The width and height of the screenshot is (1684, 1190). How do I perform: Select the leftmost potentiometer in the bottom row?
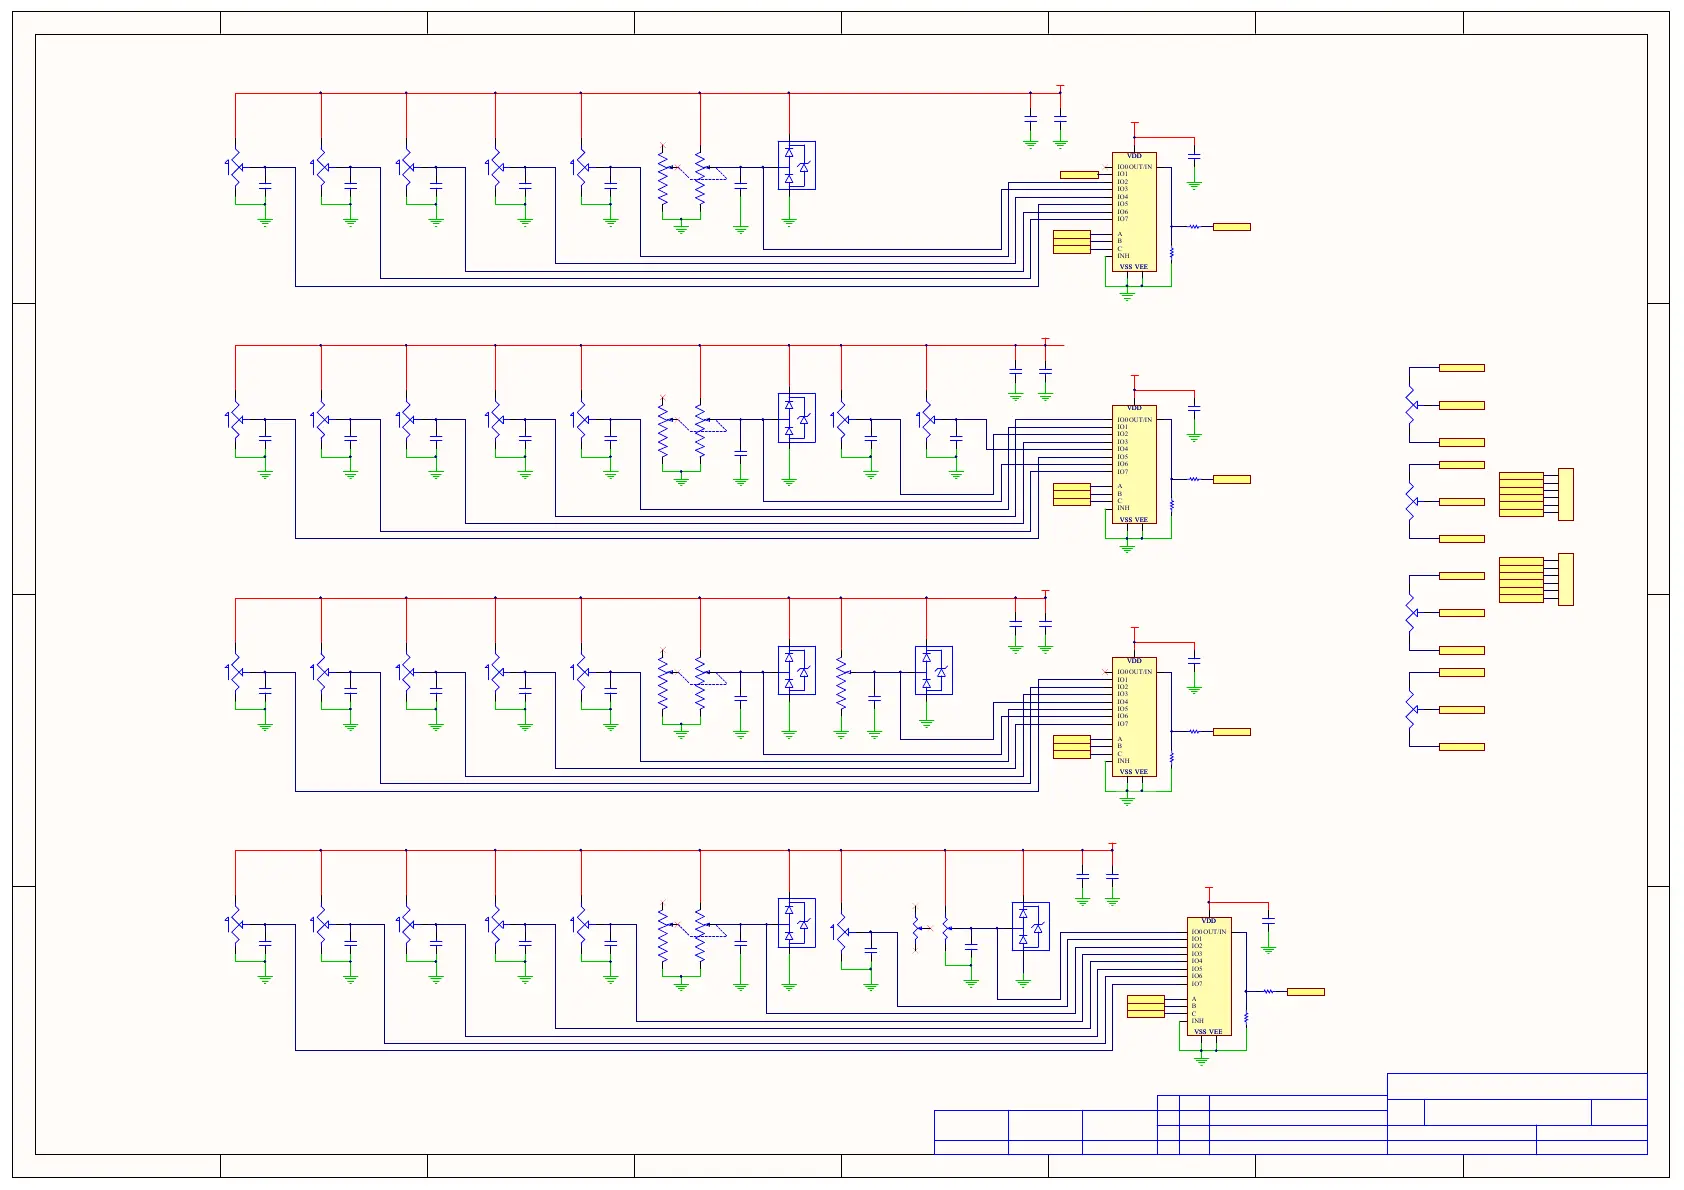coord(234,925)
